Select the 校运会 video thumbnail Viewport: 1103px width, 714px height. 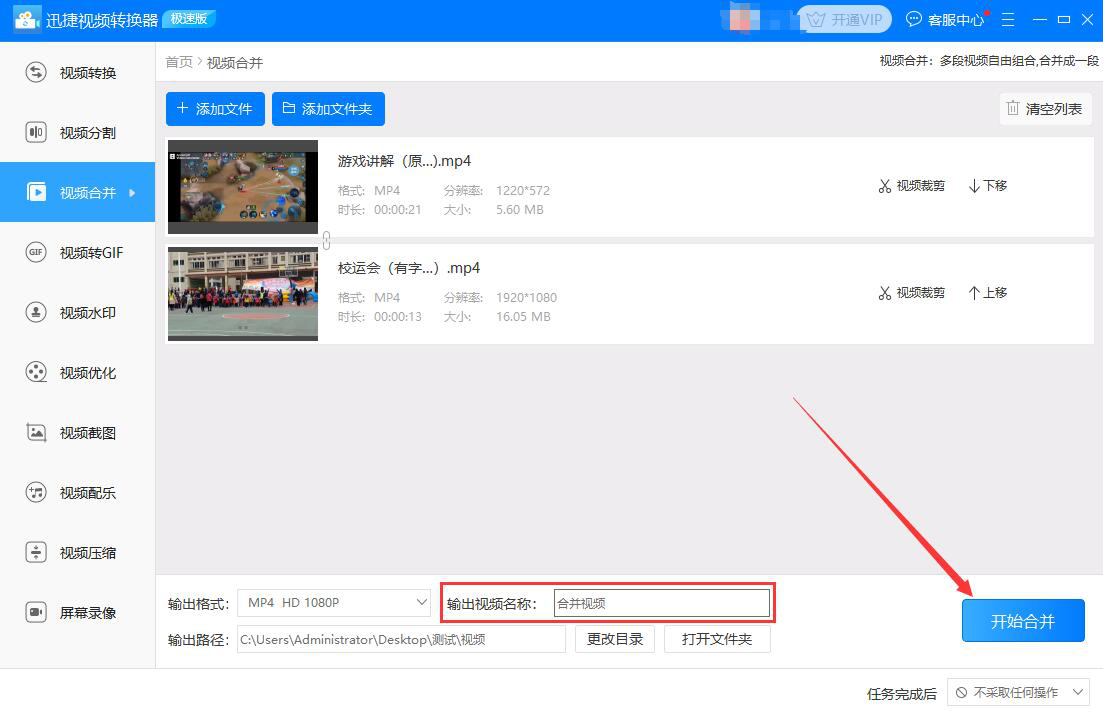pos(243,293)
